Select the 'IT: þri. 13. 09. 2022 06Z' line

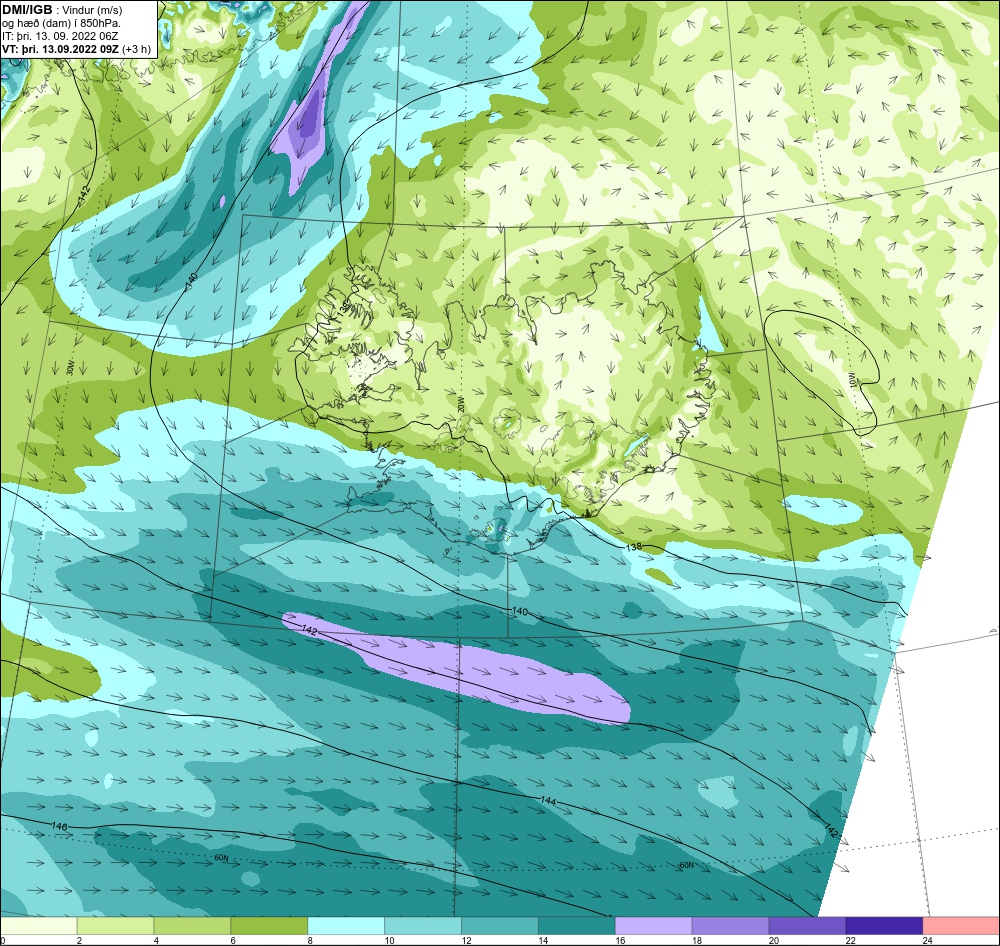pos(60,36)
